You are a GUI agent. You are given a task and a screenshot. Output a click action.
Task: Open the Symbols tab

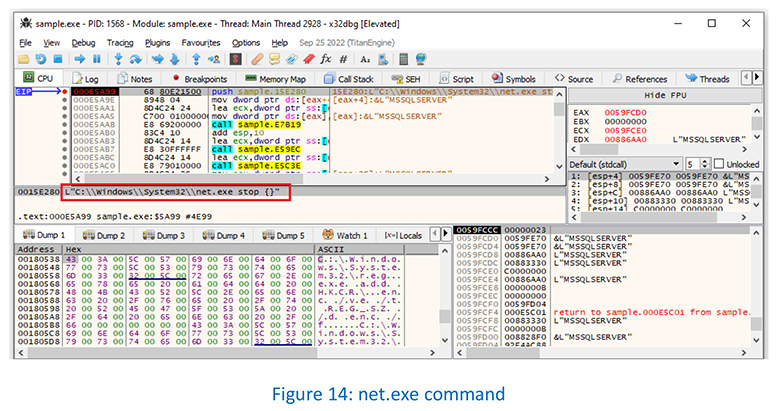point(513,79)
